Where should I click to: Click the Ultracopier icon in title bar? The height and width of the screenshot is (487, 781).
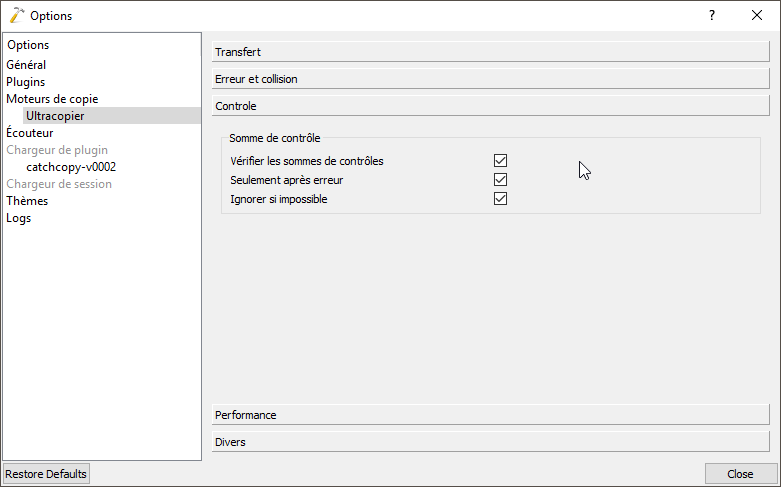(x=16, y=15)
